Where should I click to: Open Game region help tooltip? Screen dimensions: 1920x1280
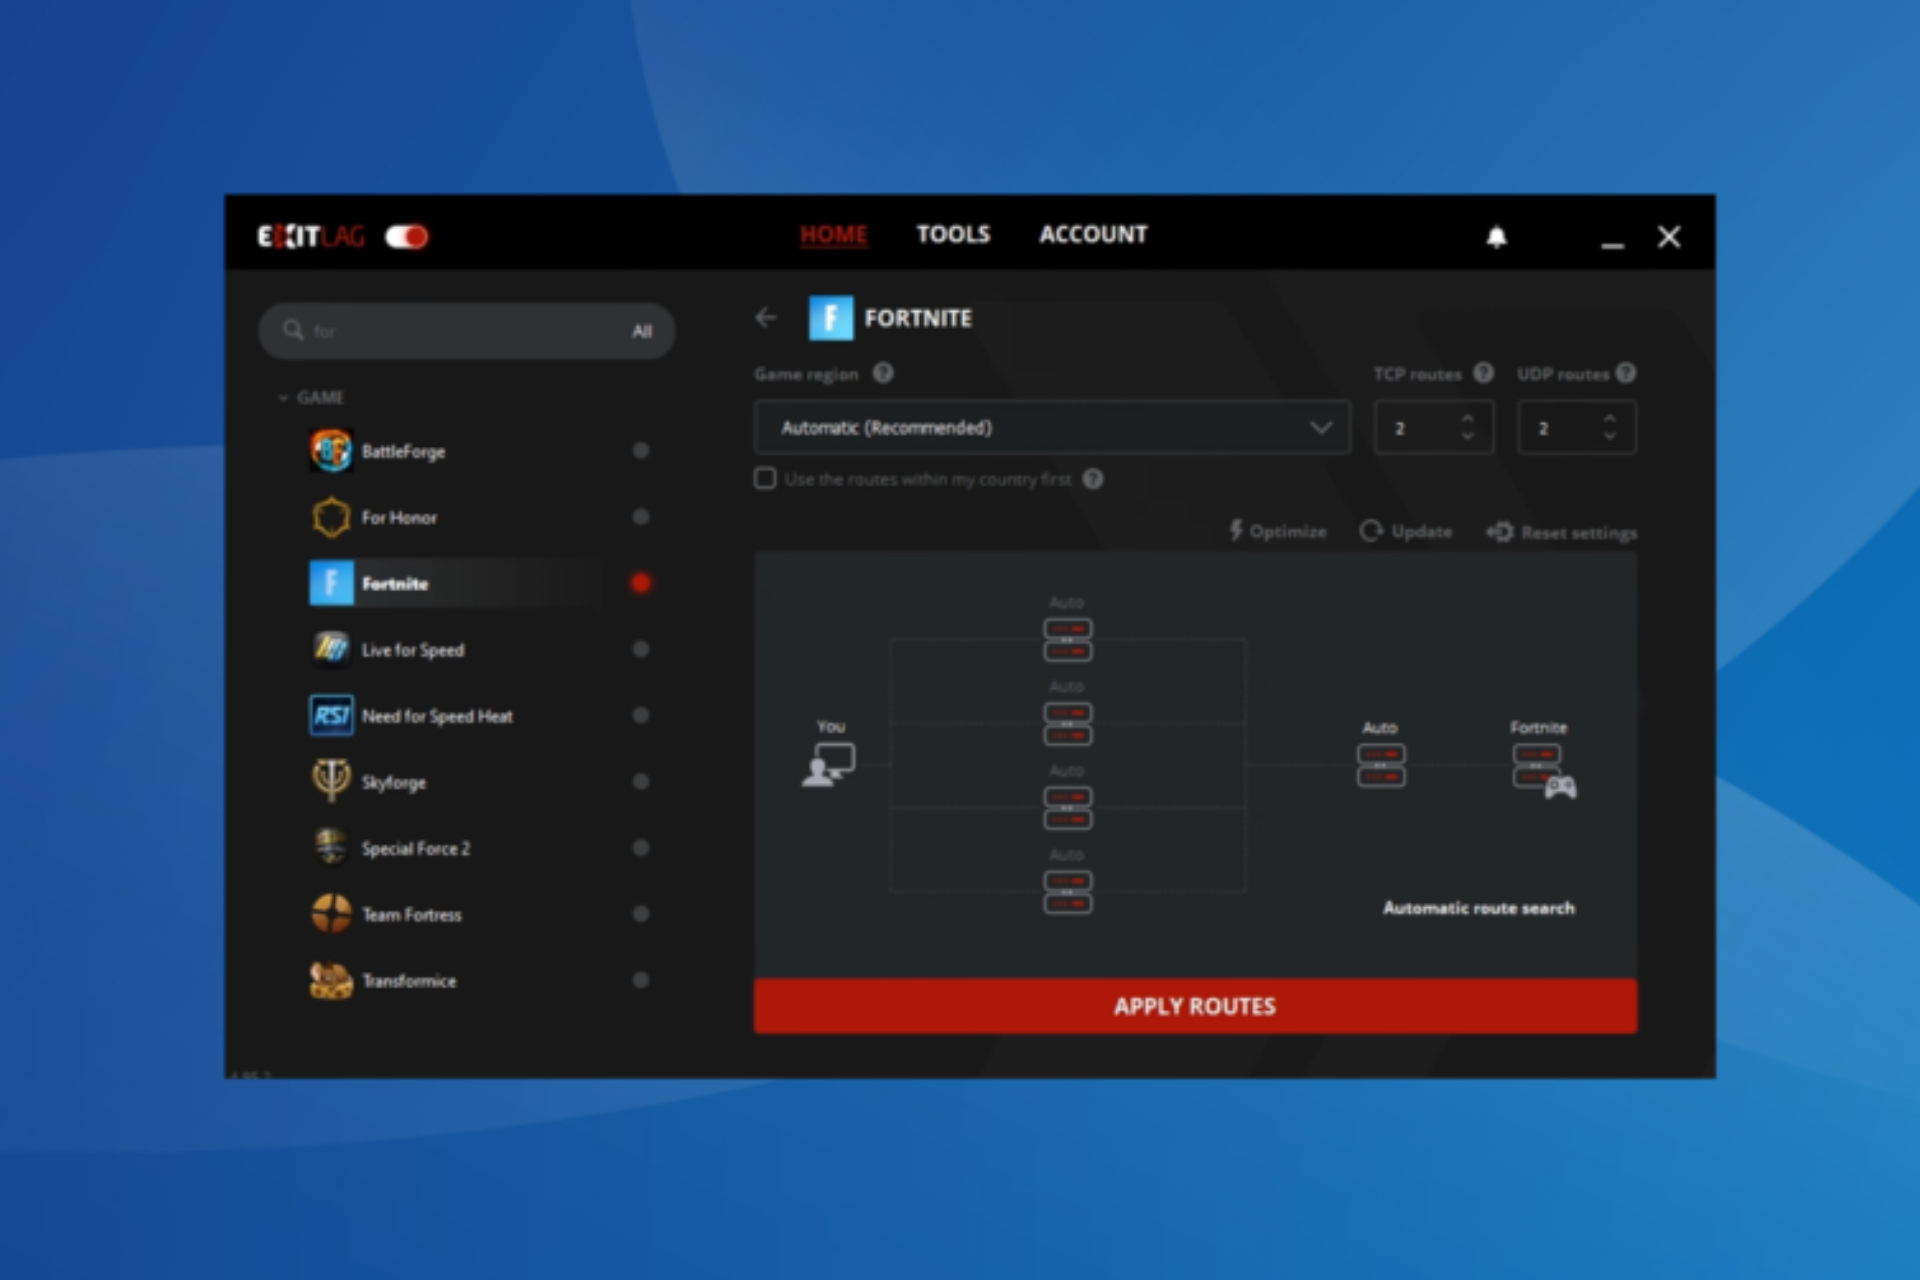pyautogui.click(x=883, y=373)
